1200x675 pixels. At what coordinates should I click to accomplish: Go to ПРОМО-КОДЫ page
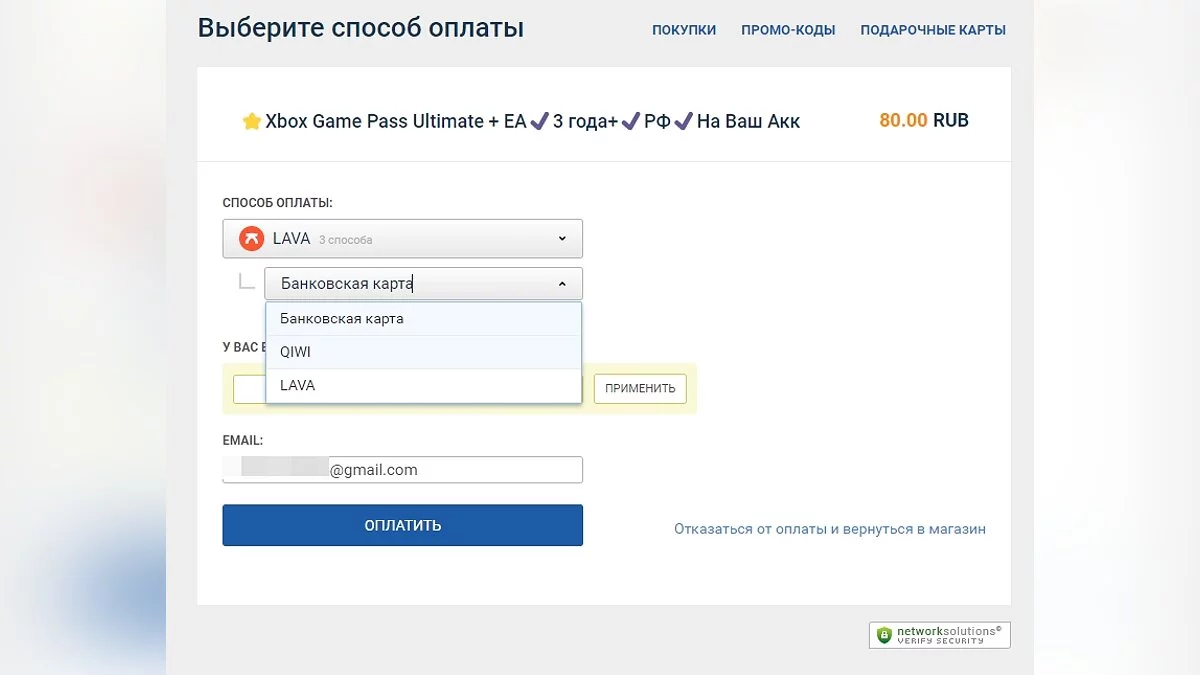click(788, 30)
